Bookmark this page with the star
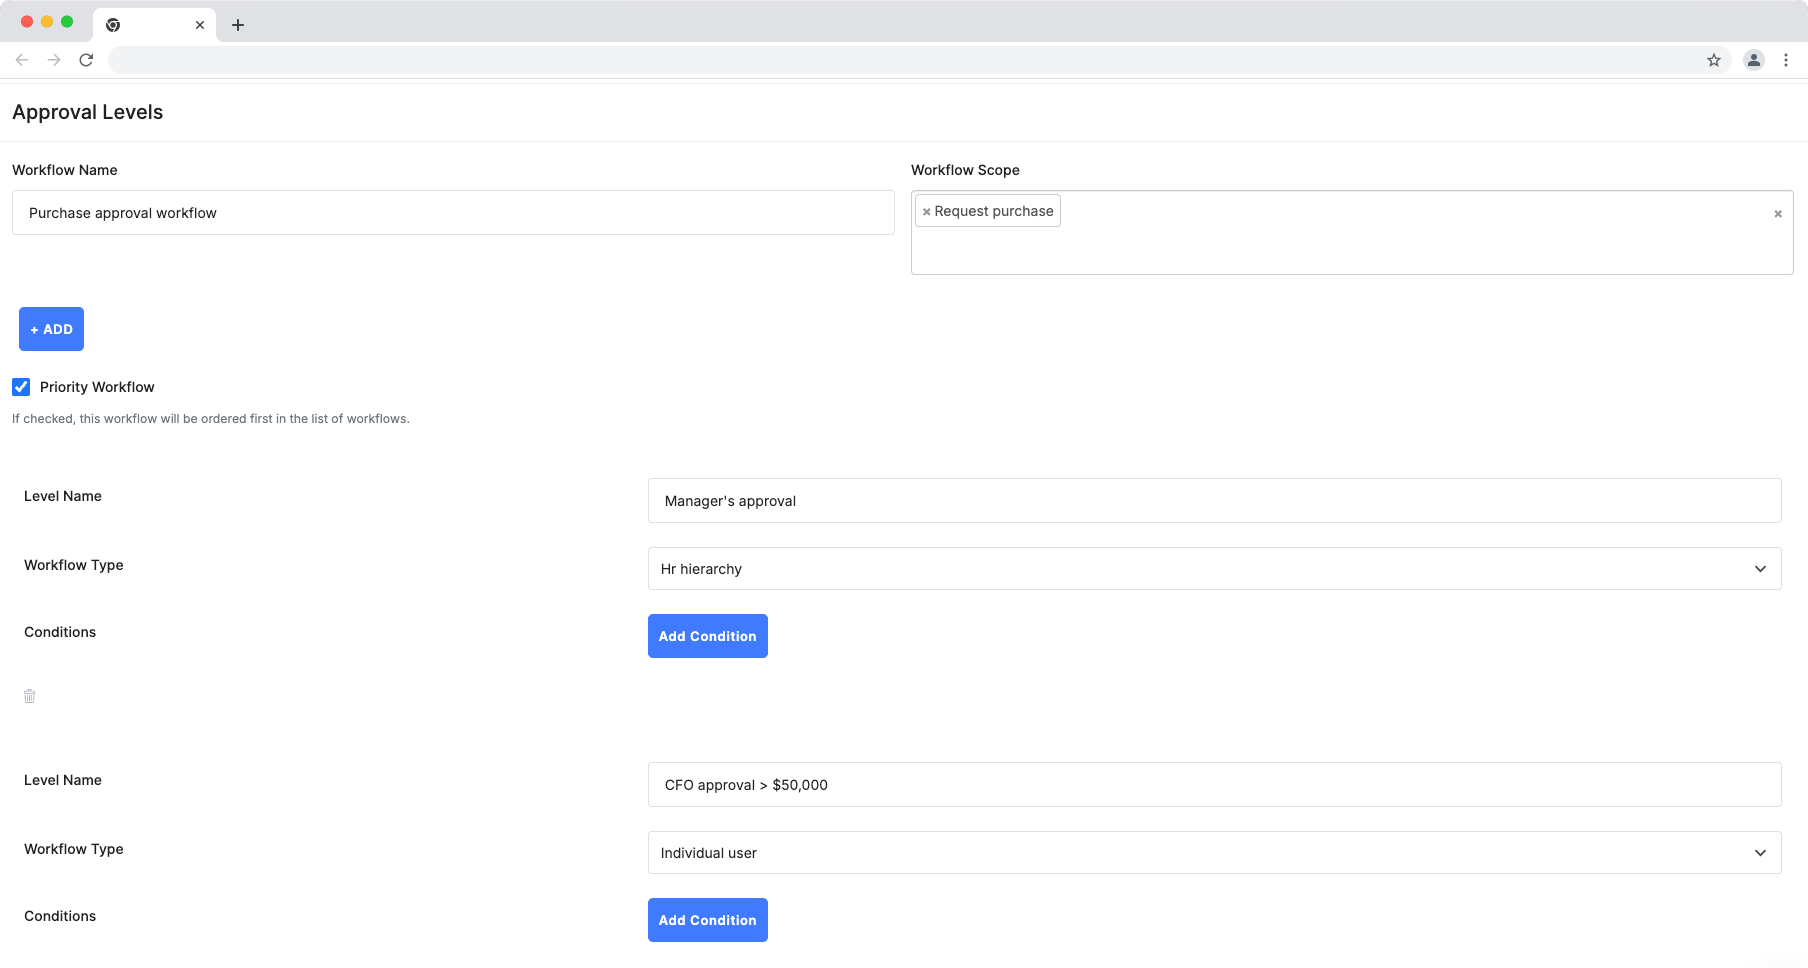The width and height of the screenshot is (1808, 968). pyautogui.click(x=1715, y=60)
